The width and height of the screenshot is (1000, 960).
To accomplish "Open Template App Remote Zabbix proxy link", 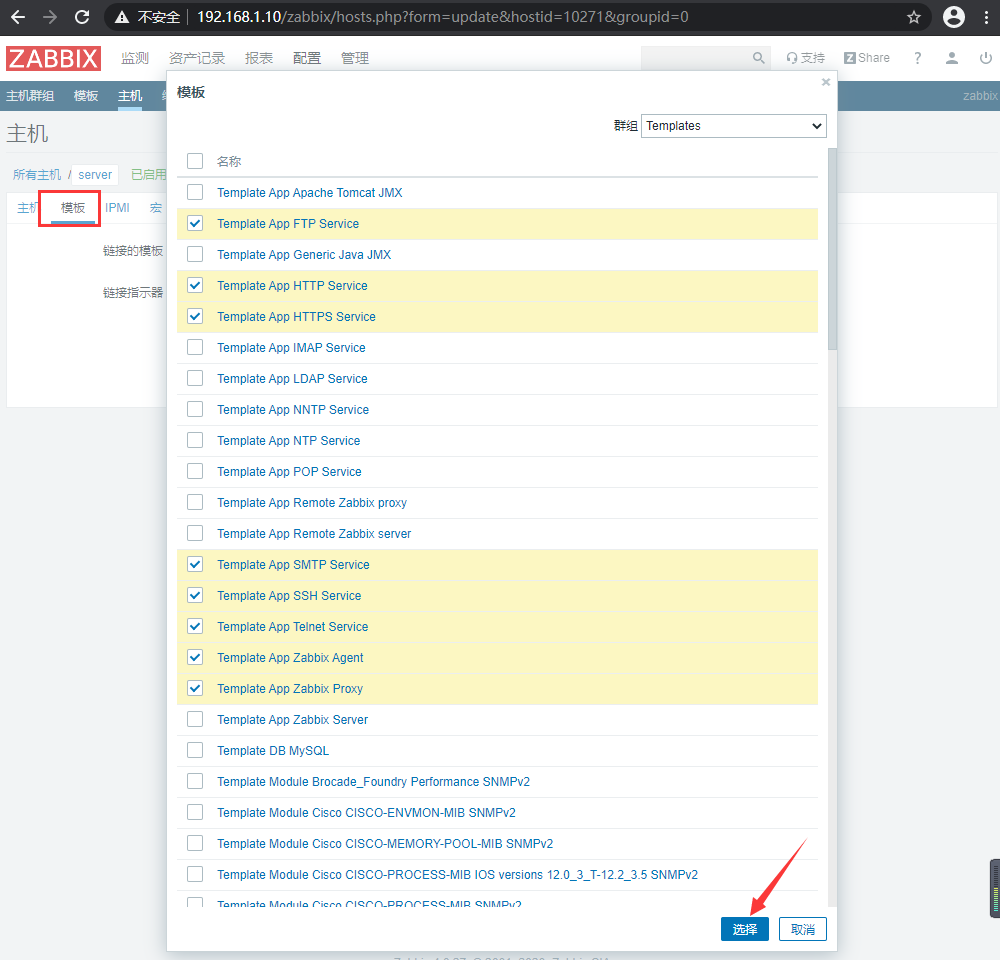I will tap(312, 503).
